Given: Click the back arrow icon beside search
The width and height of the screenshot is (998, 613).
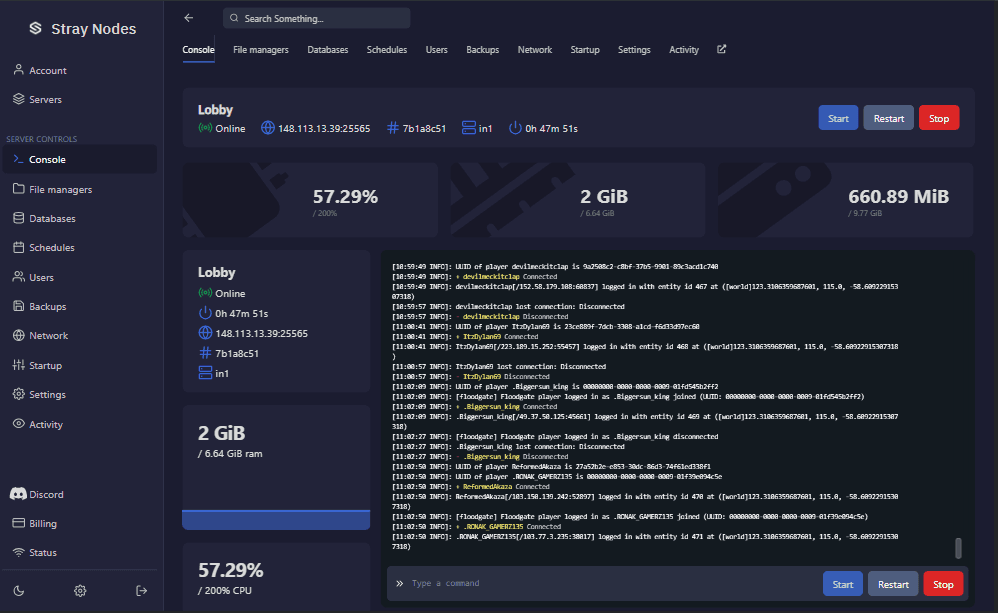Looking at the screenshot, I should tap(189, 18).
